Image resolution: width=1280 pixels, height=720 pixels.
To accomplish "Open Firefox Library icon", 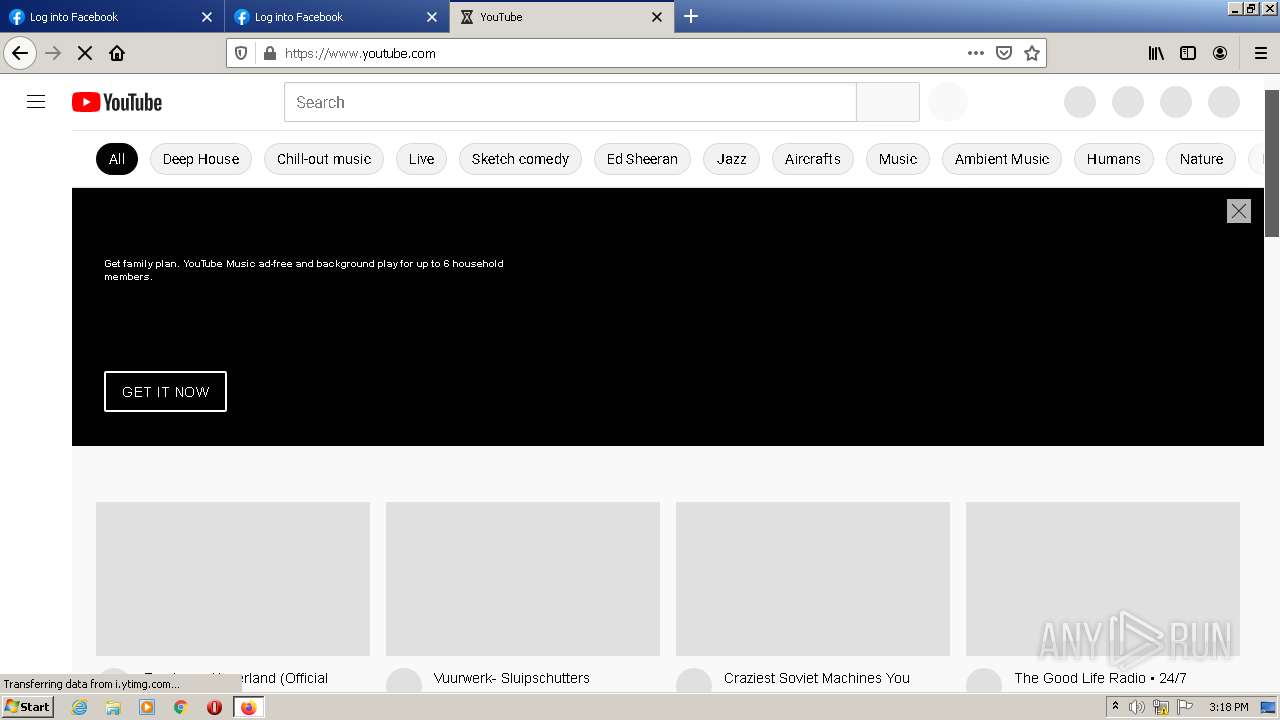I will point(1156,53).
